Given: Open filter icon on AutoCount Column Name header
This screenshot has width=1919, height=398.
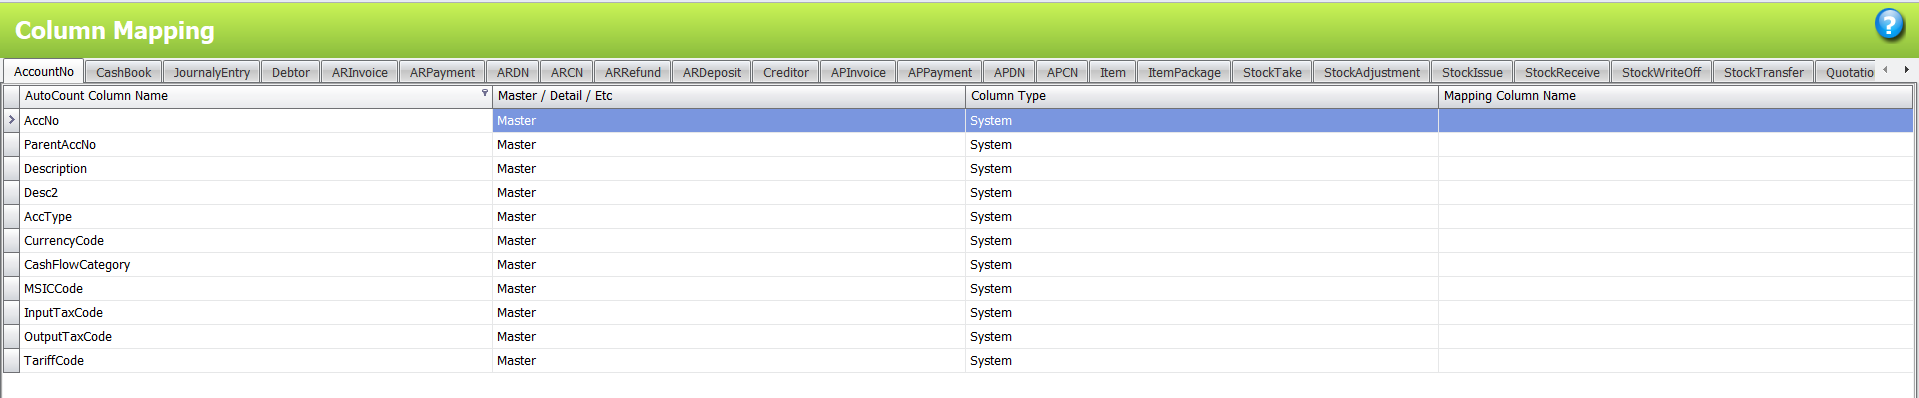Looking at the screenshot, I should tap(485, 93).
